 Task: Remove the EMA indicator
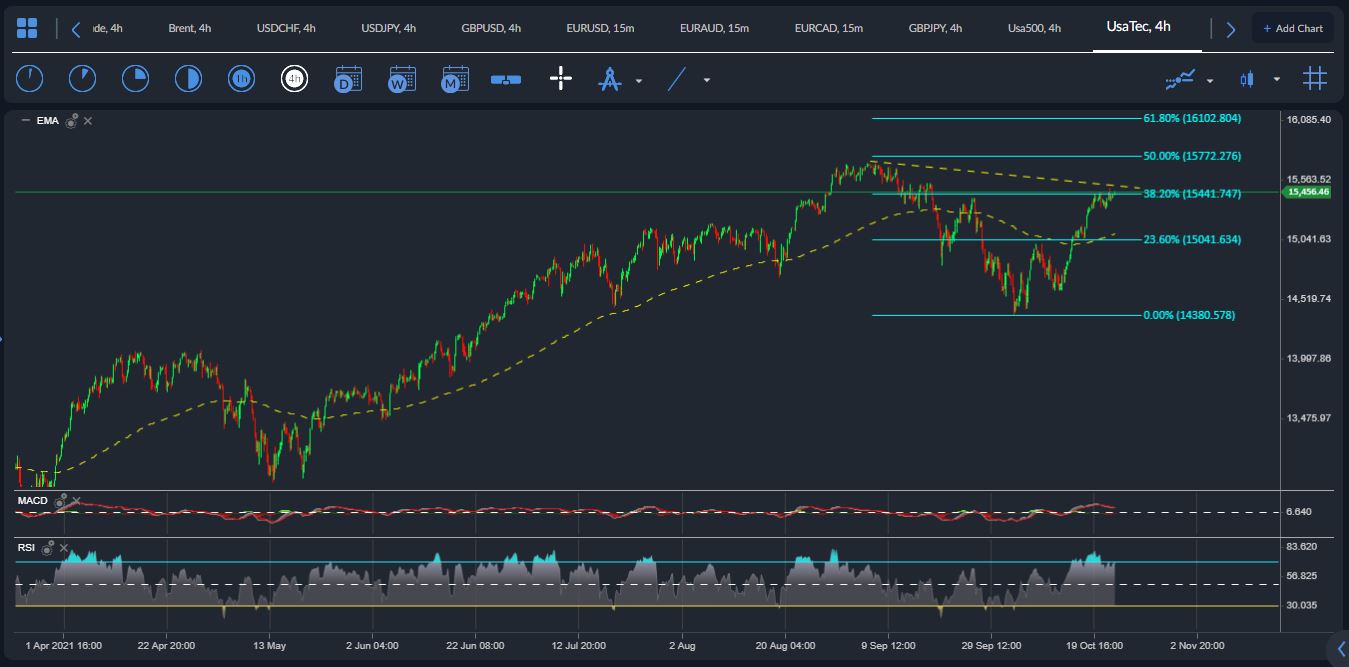tap(88, 120)
